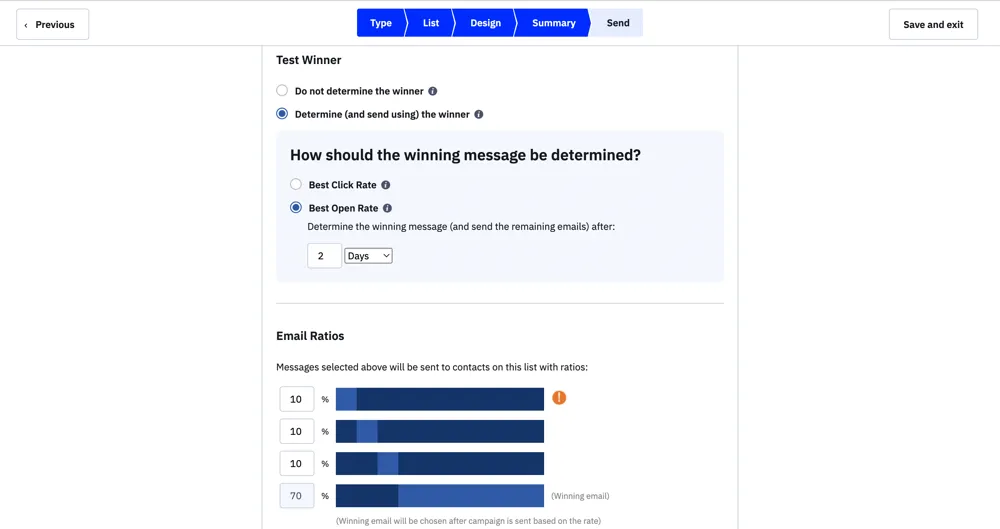Open the Summary step
Image resolution: width=1000 pixels, height=529 pixels.
(554, 23)
